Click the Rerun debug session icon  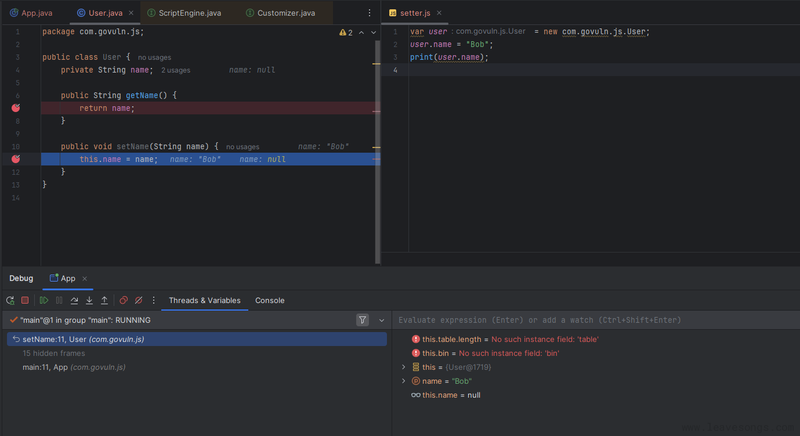coord(10,300)
